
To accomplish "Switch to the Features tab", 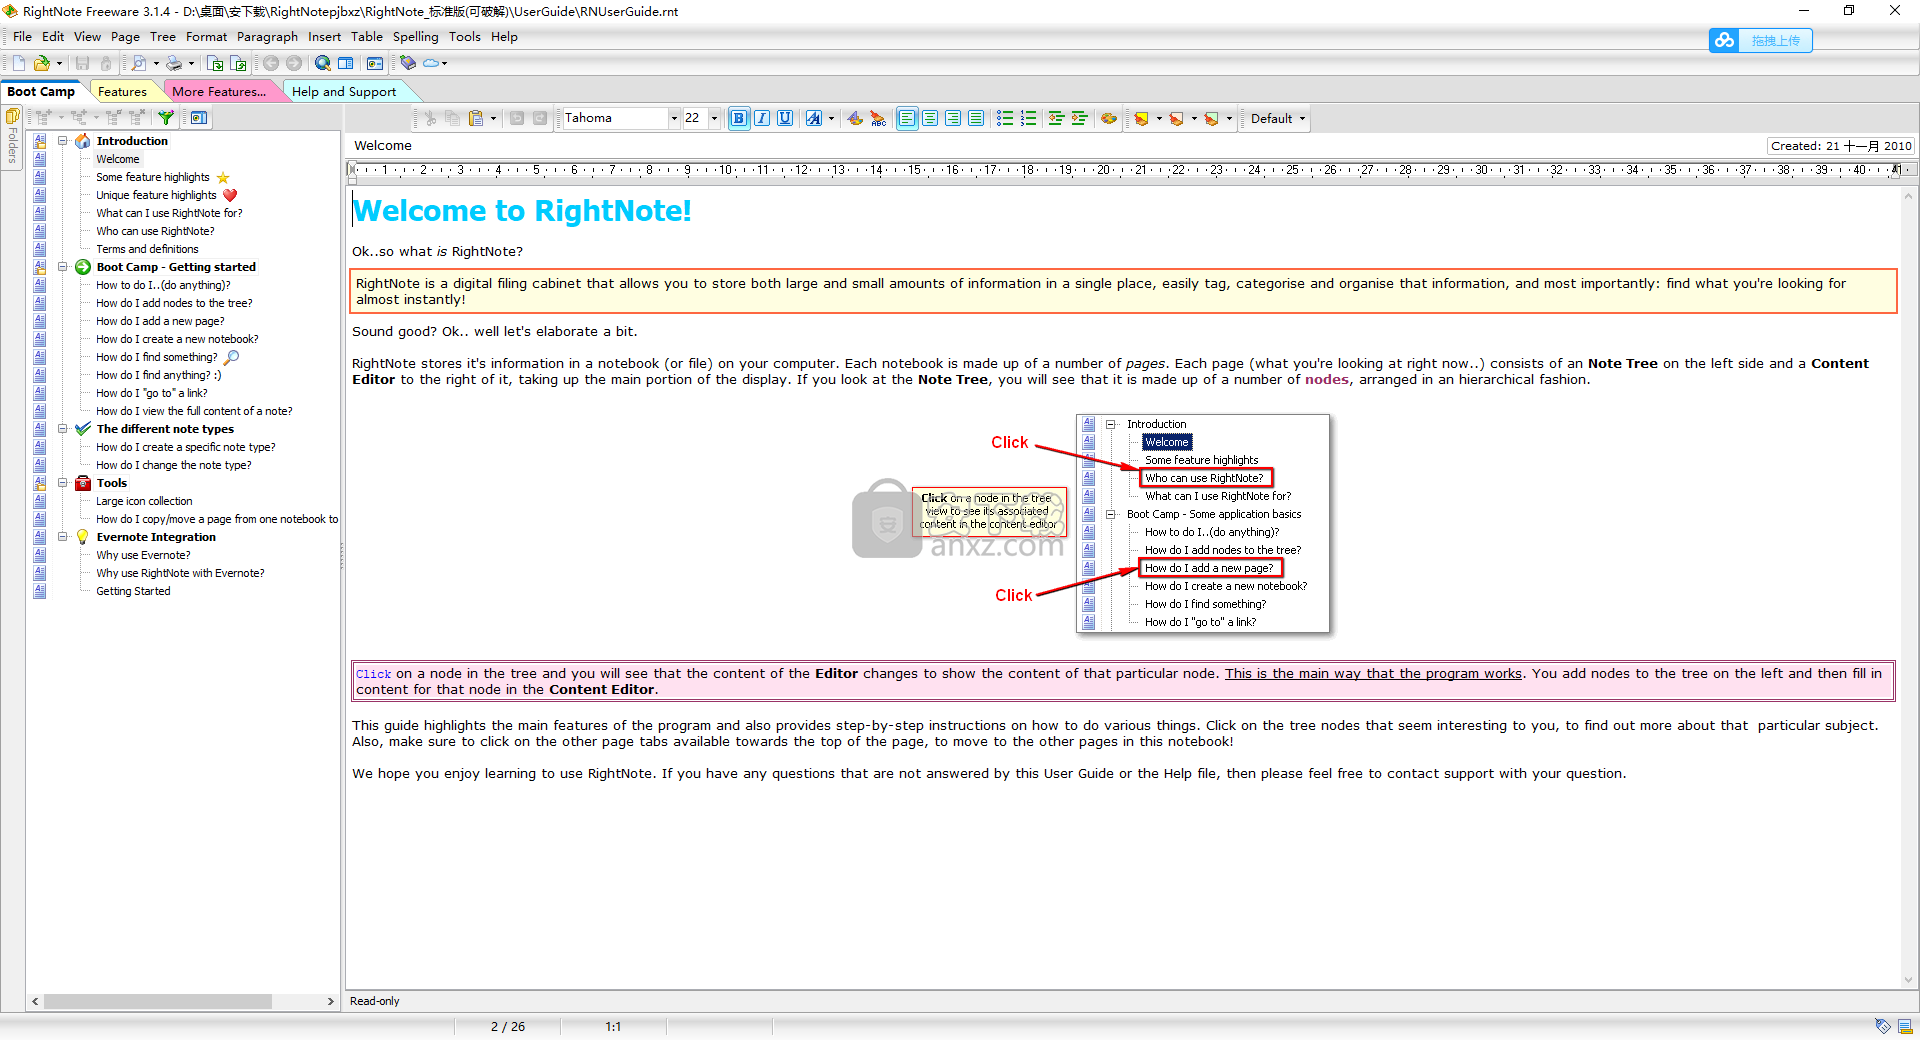I will click(x=122, y=91).
